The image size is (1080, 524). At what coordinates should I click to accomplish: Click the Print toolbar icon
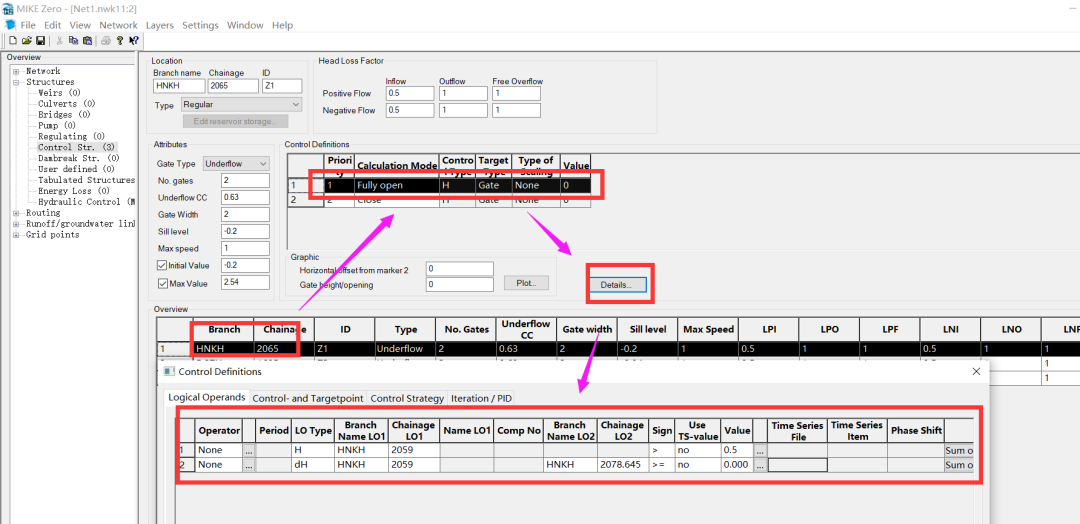(x=106, y=41)
